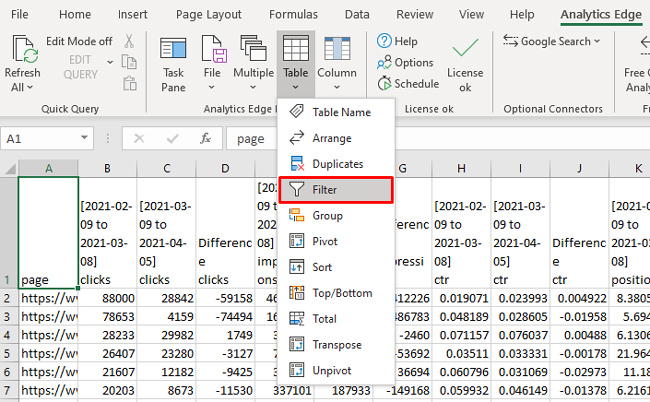650x402 pixels.
Task: Open the Schedule tool
Action: [409, 84]
